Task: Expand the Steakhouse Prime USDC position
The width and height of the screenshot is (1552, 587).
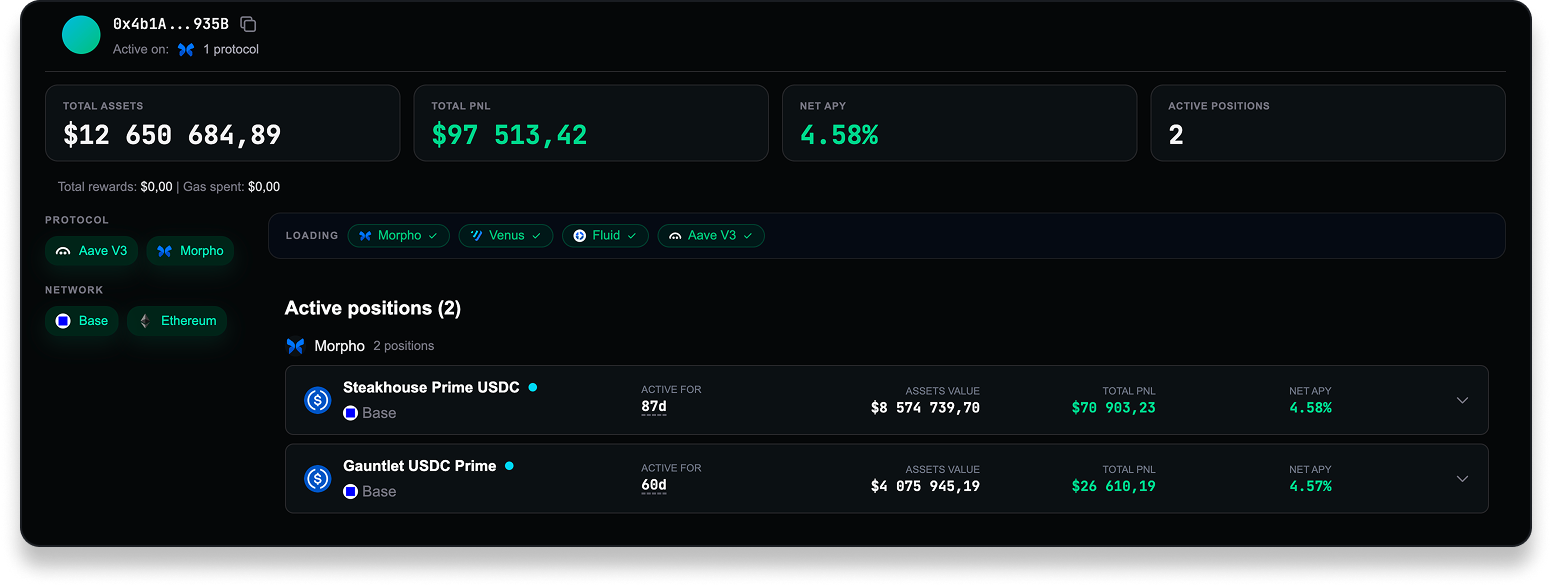Action: (x=1462, y=400)
